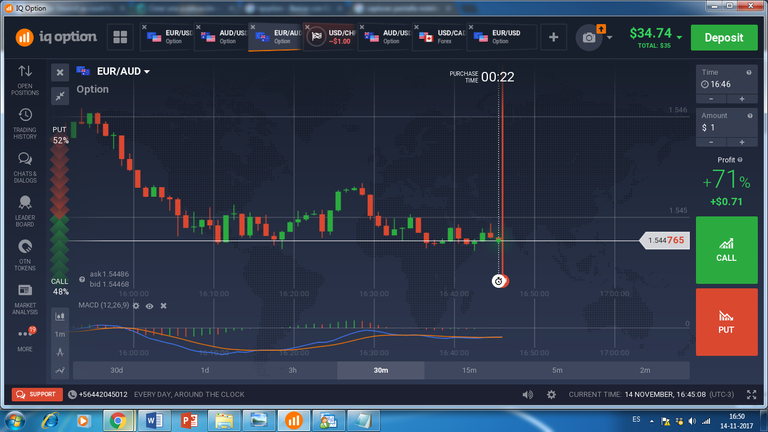Switch to the first EUR/USD Option tab
The width and height of the screenshot is (768, 432).
click(x=168, y=37)
